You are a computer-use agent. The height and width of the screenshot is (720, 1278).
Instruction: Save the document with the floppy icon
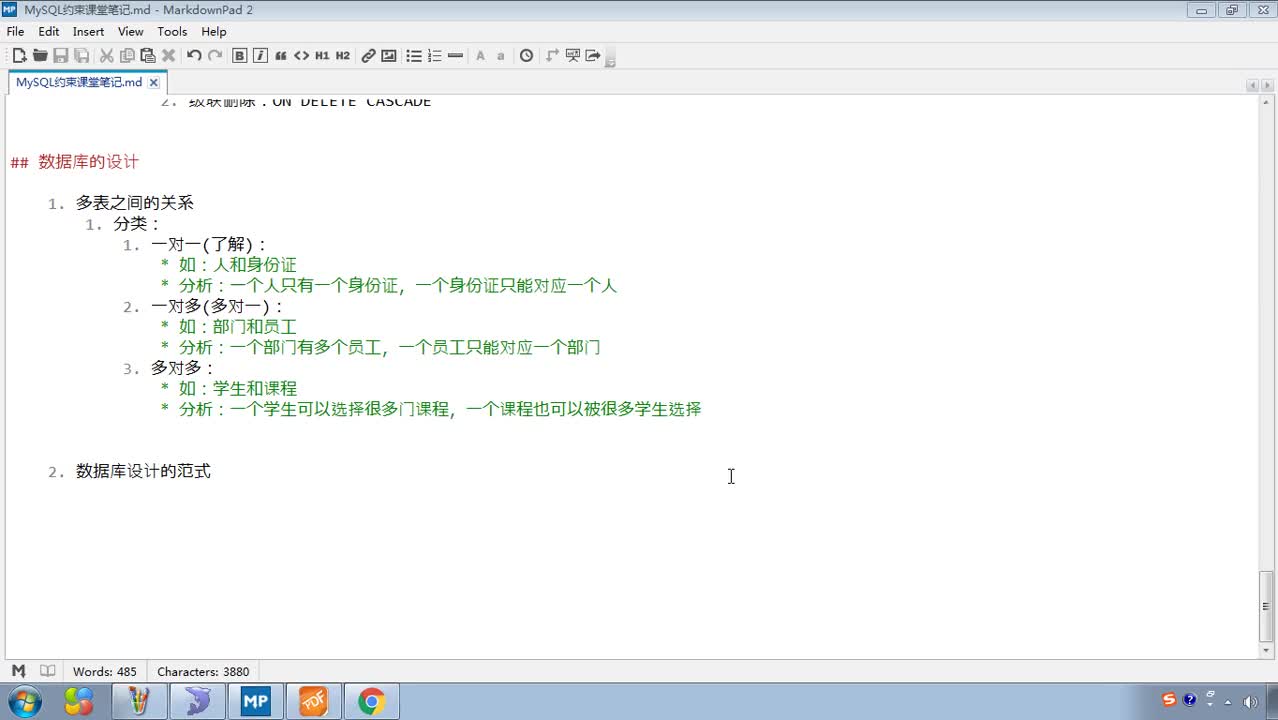(x=61, y=56)
